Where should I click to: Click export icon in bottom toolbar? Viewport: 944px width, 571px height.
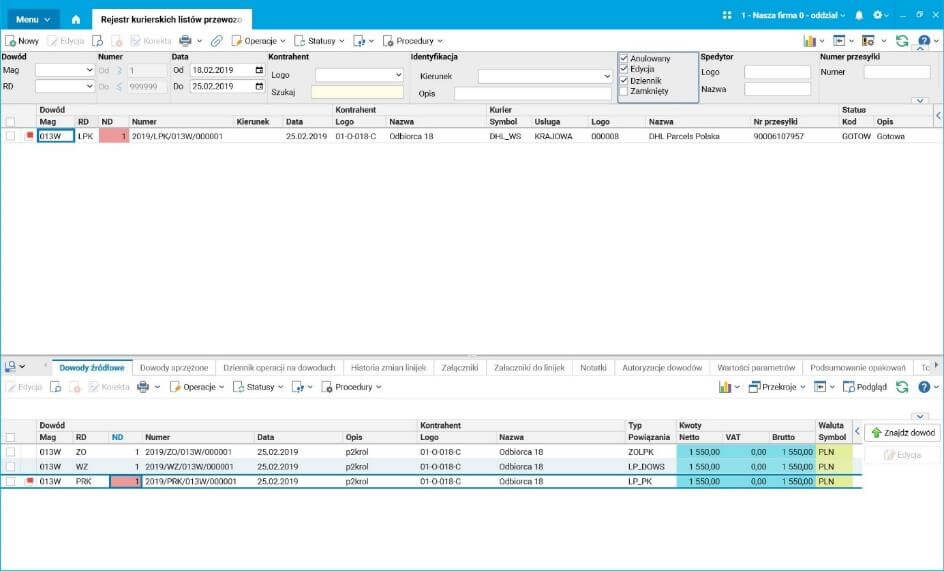[297, 387]
